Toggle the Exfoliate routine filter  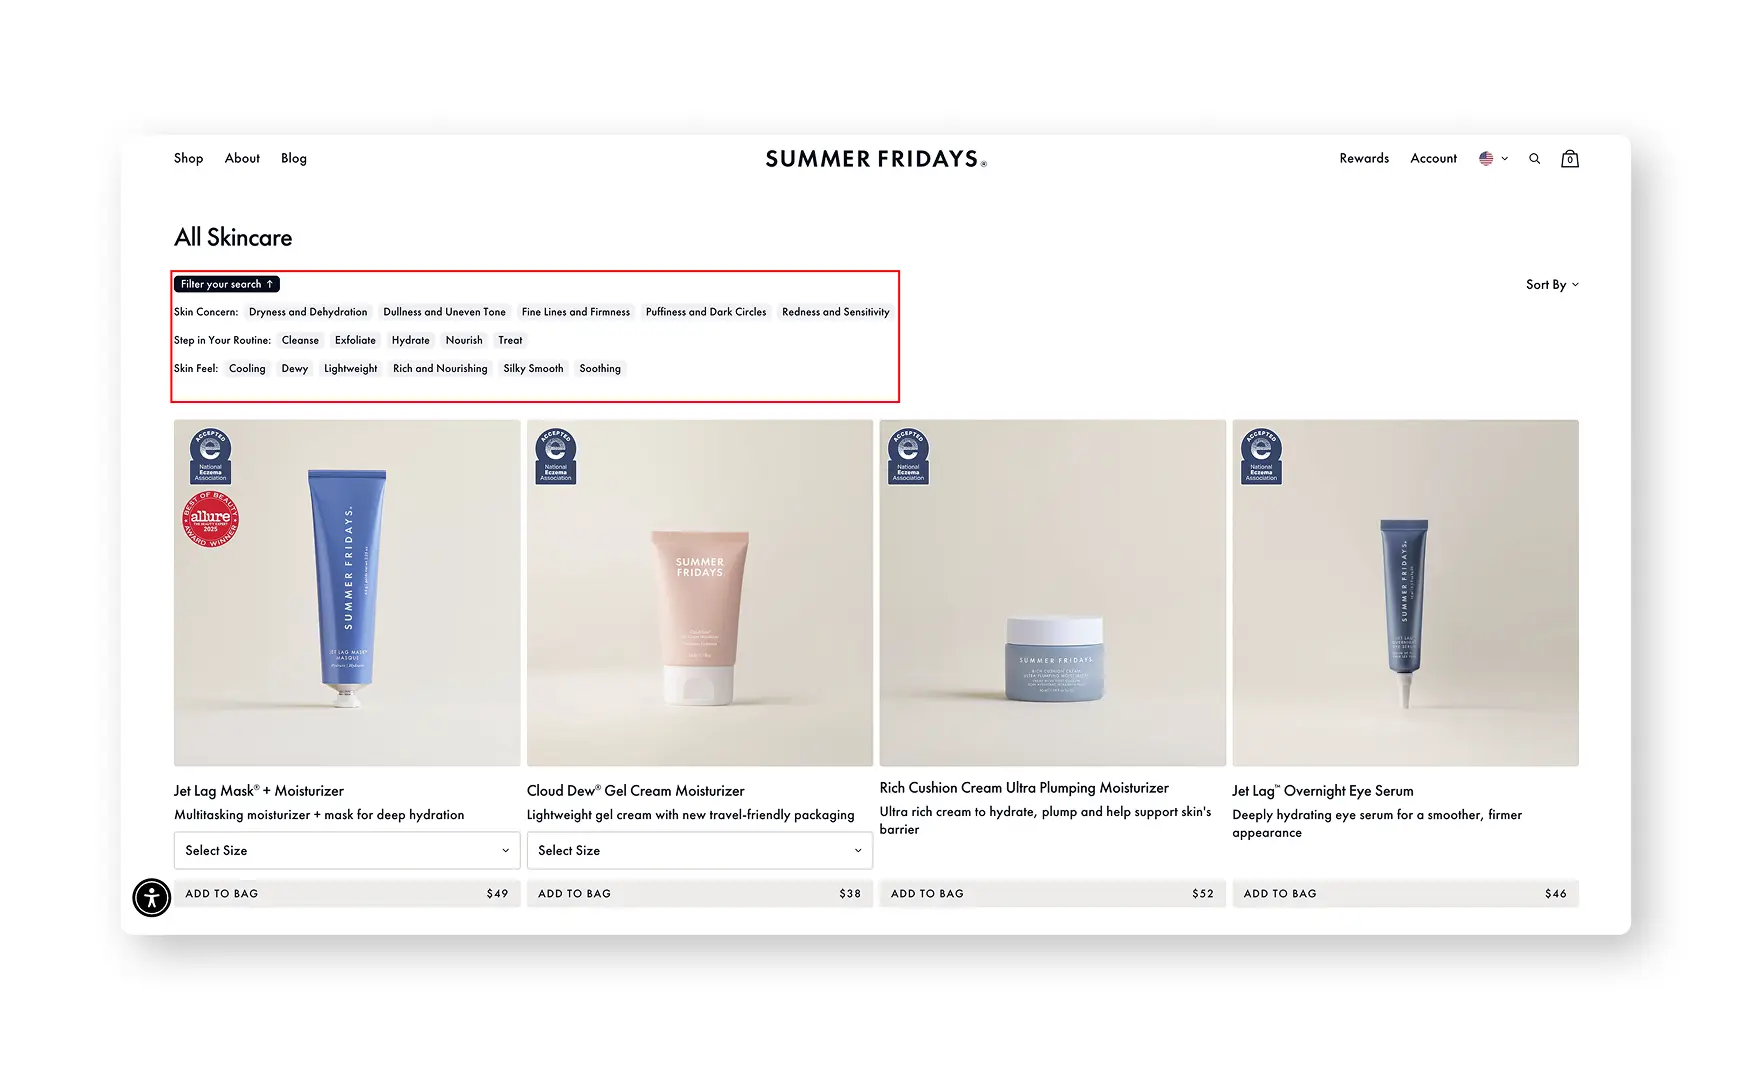[x=355, y=340]
